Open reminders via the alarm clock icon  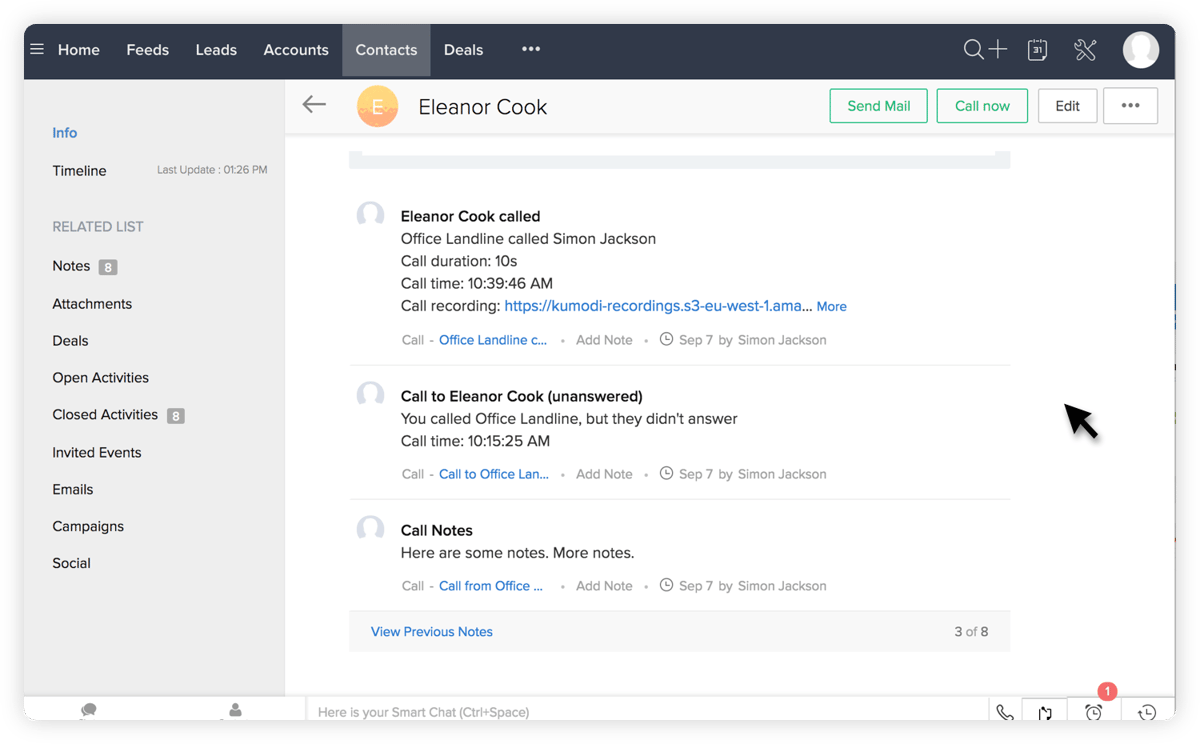(1093, 711)
